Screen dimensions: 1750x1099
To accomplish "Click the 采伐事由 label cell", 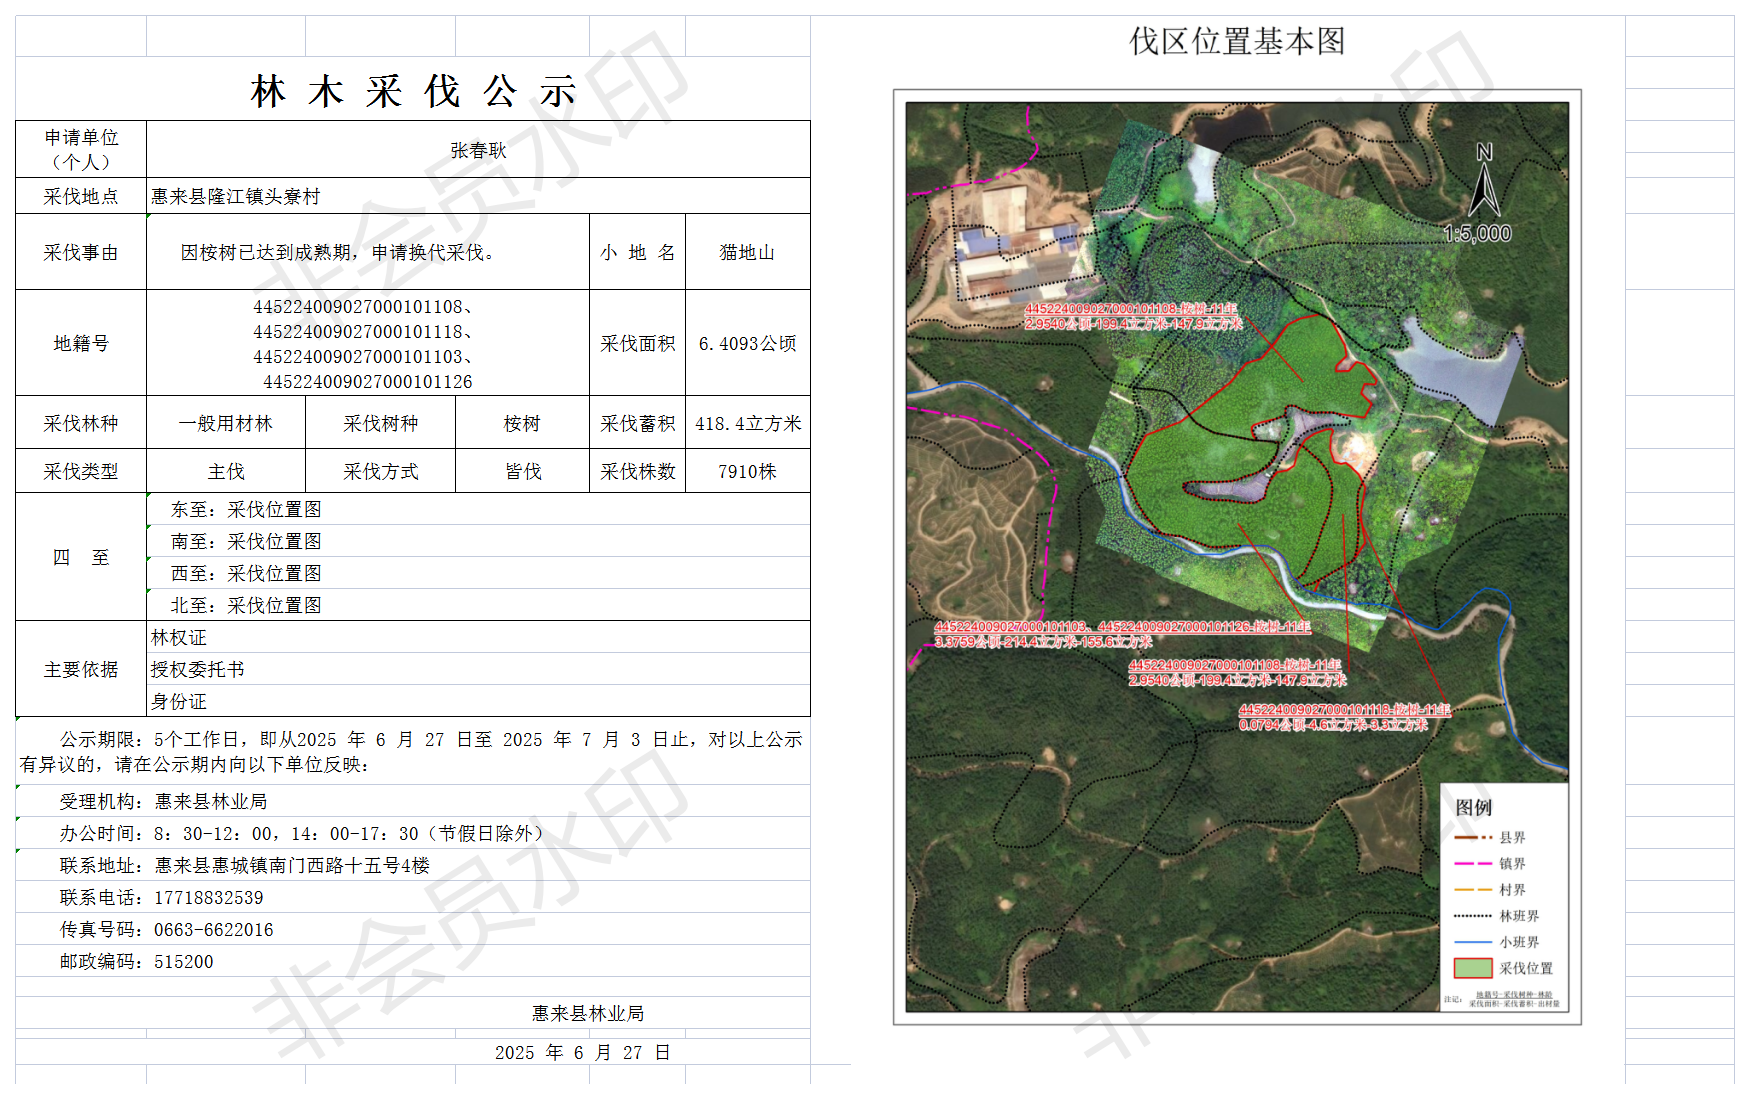I will pyautogui.click(x=81, y=252).
